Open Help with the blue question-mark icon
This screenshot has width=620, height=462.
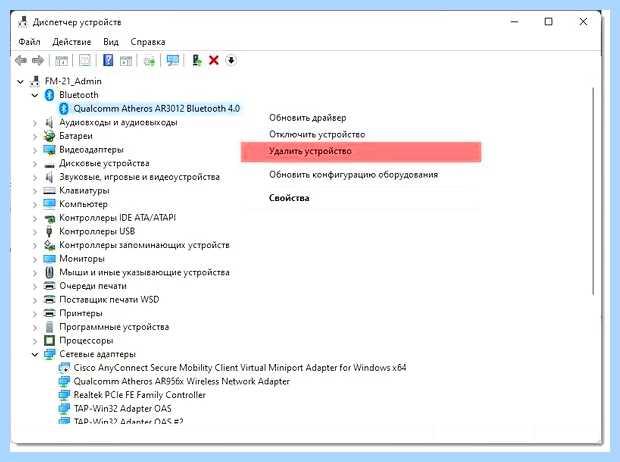coord(108,61)
